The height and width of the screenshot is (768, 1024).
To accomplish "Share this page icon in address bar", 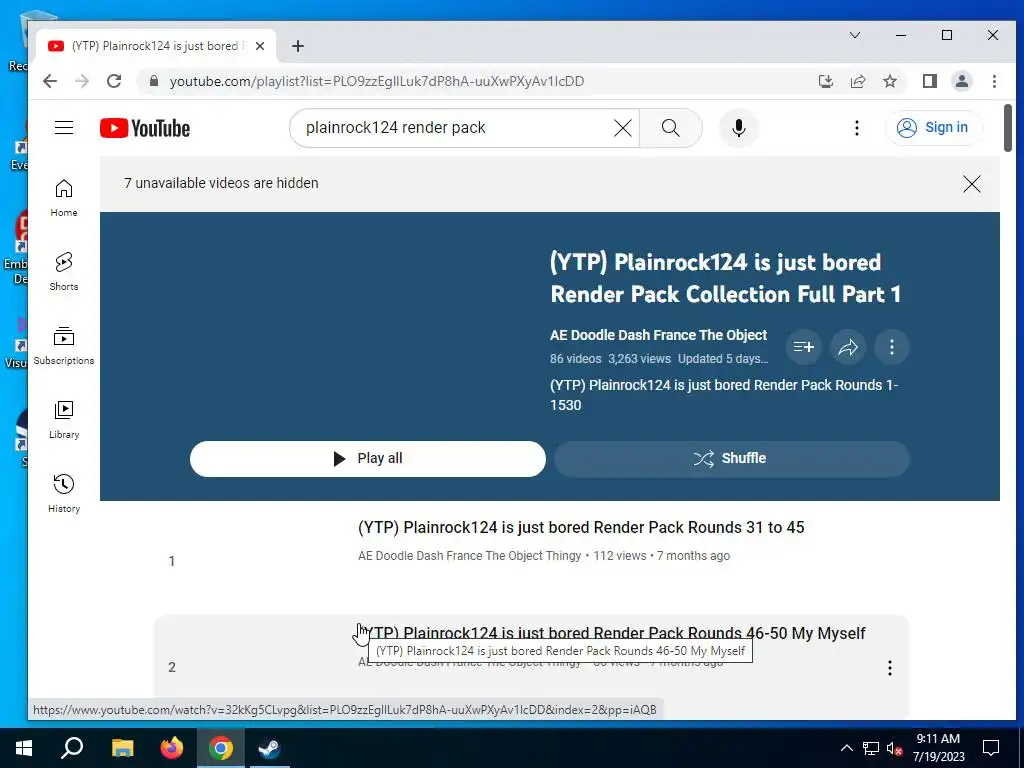I will pos(857,81).
